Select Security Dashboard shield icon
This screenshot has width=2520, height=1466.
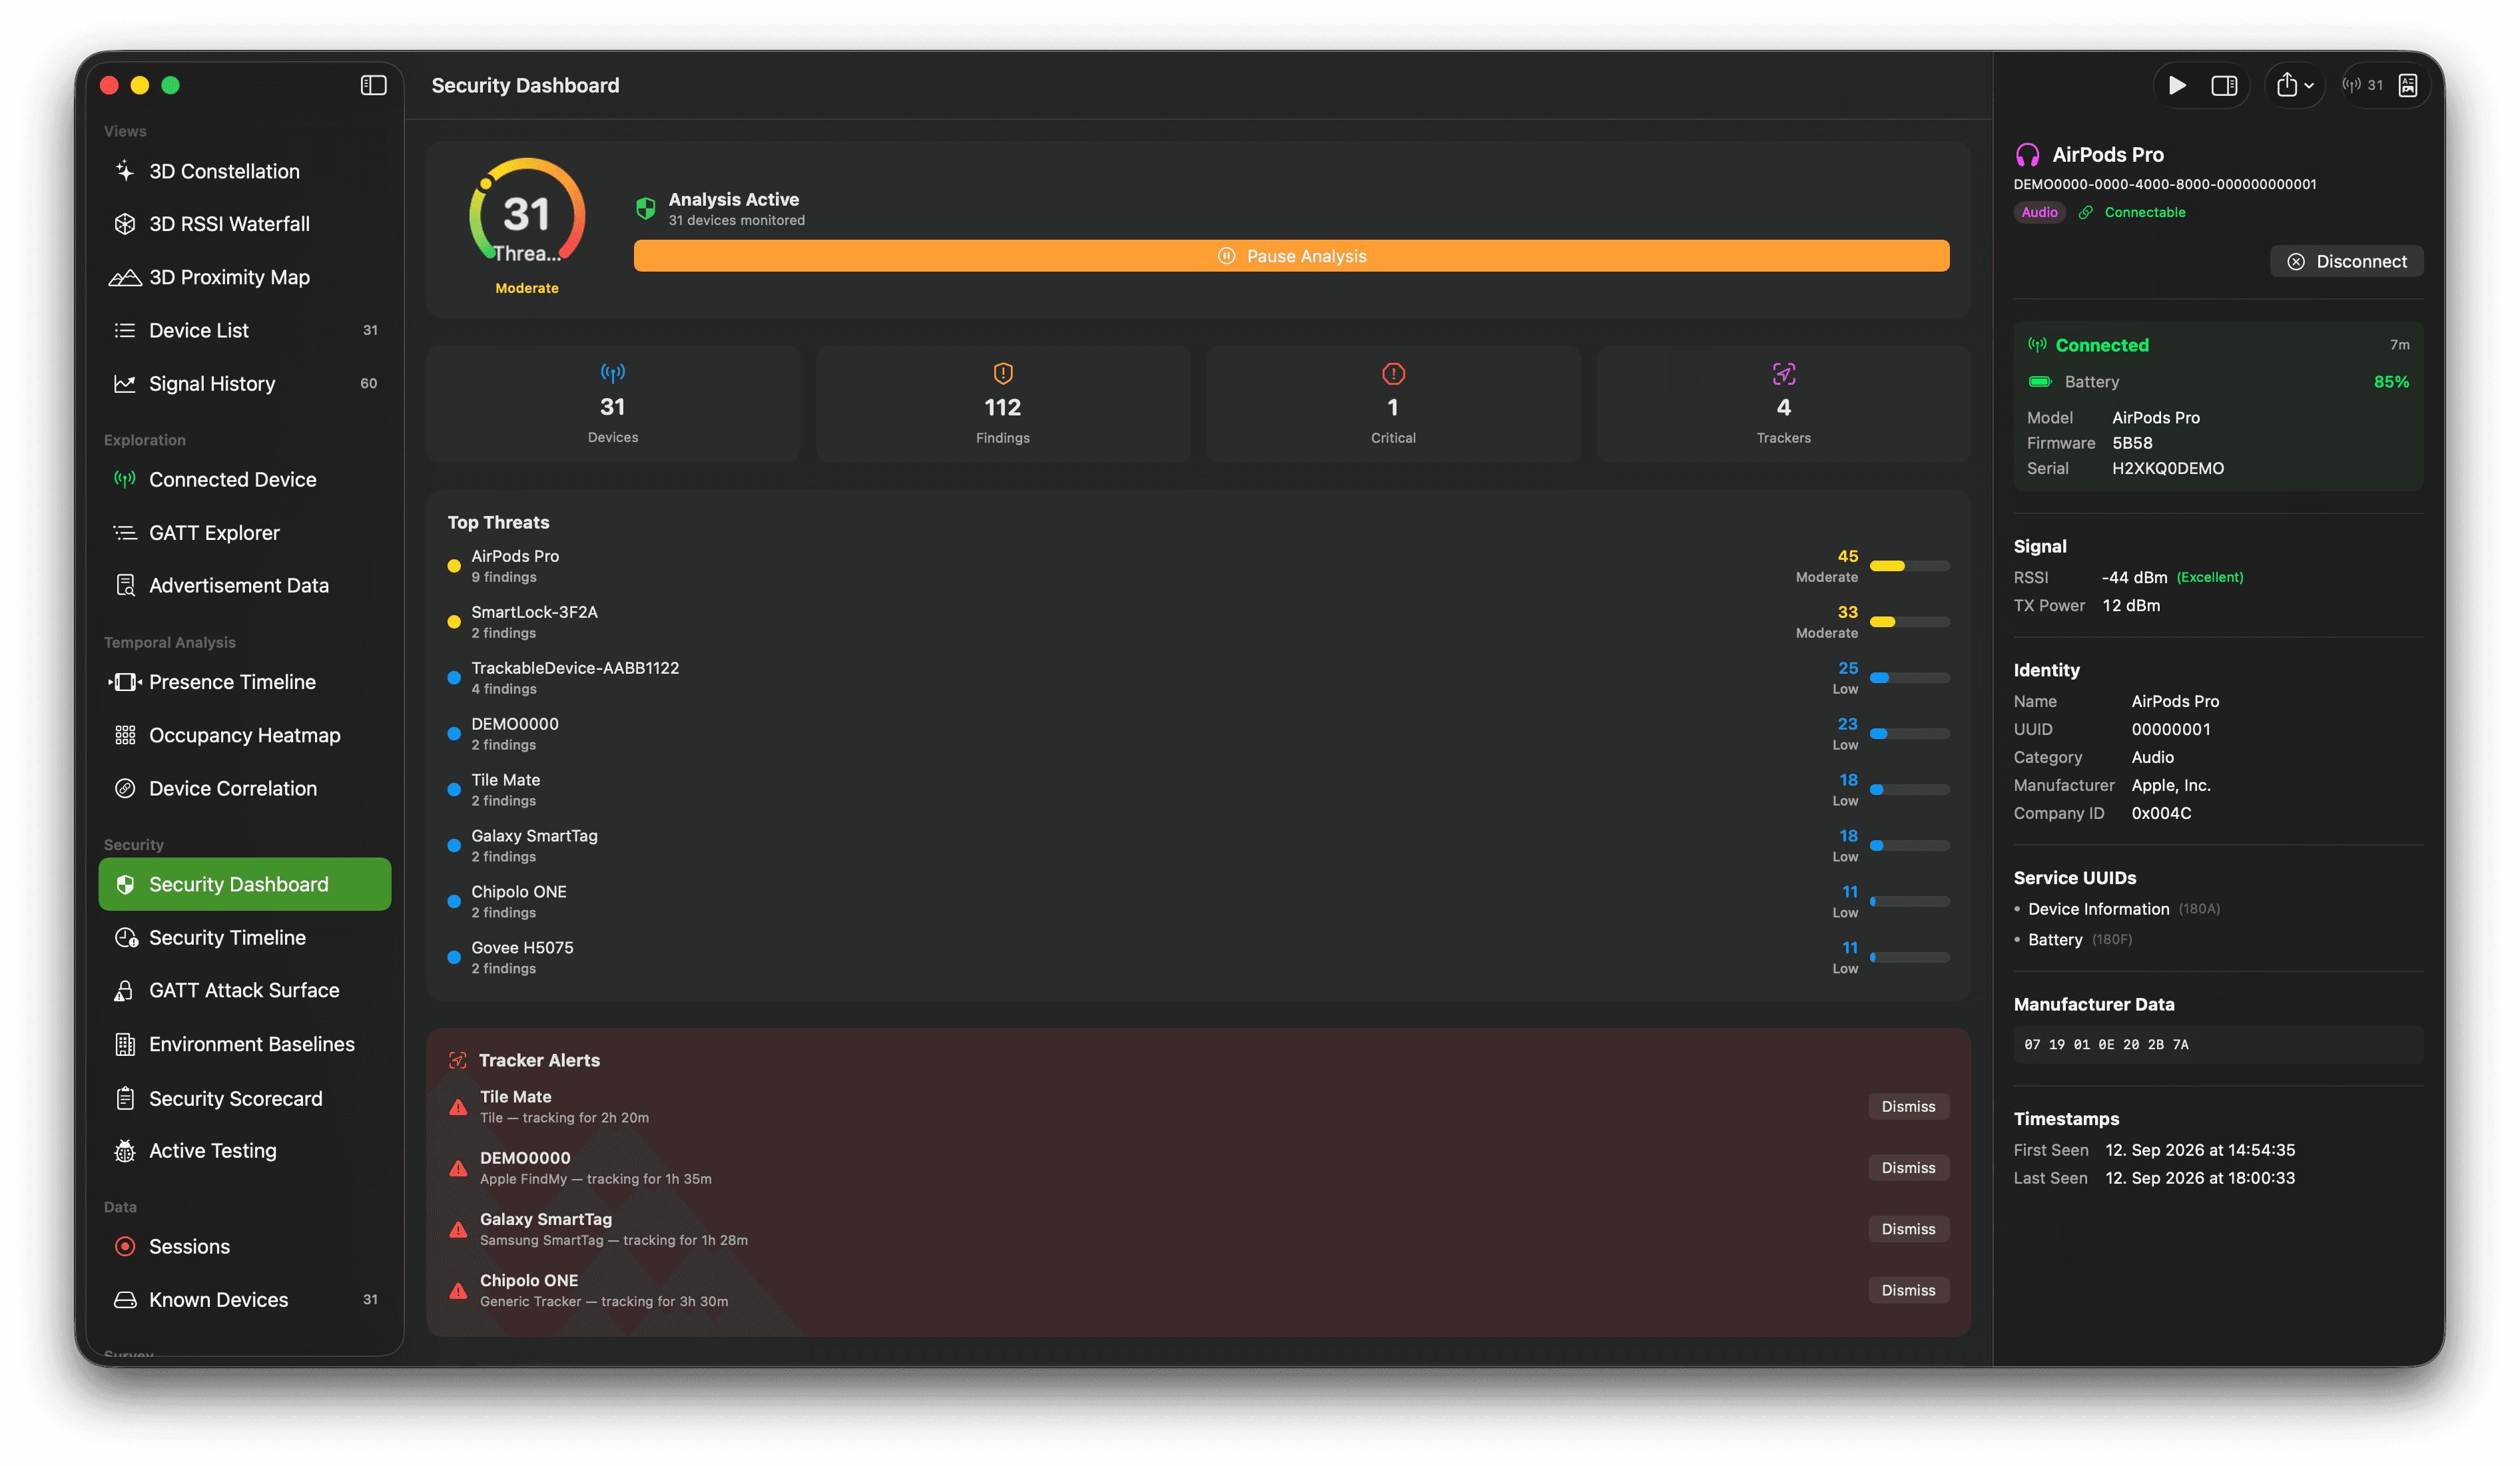click(125, 885)
